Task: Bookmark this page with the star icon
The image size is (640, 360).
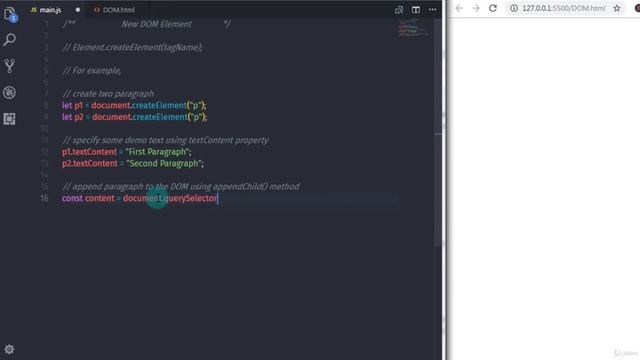Action: tap(617, 8)
